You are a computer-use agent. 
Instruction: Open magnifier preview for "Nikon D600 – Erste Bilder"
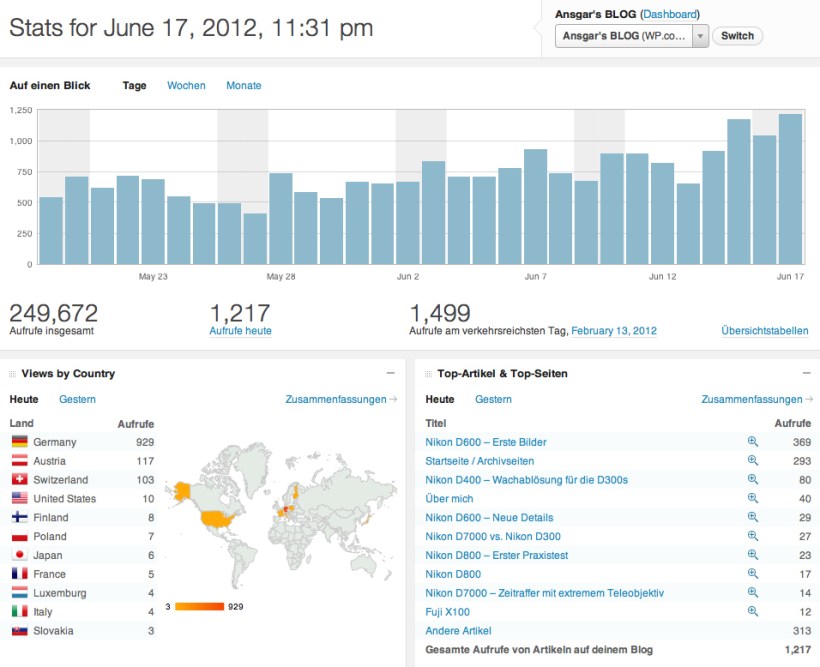tap(751, 442)
